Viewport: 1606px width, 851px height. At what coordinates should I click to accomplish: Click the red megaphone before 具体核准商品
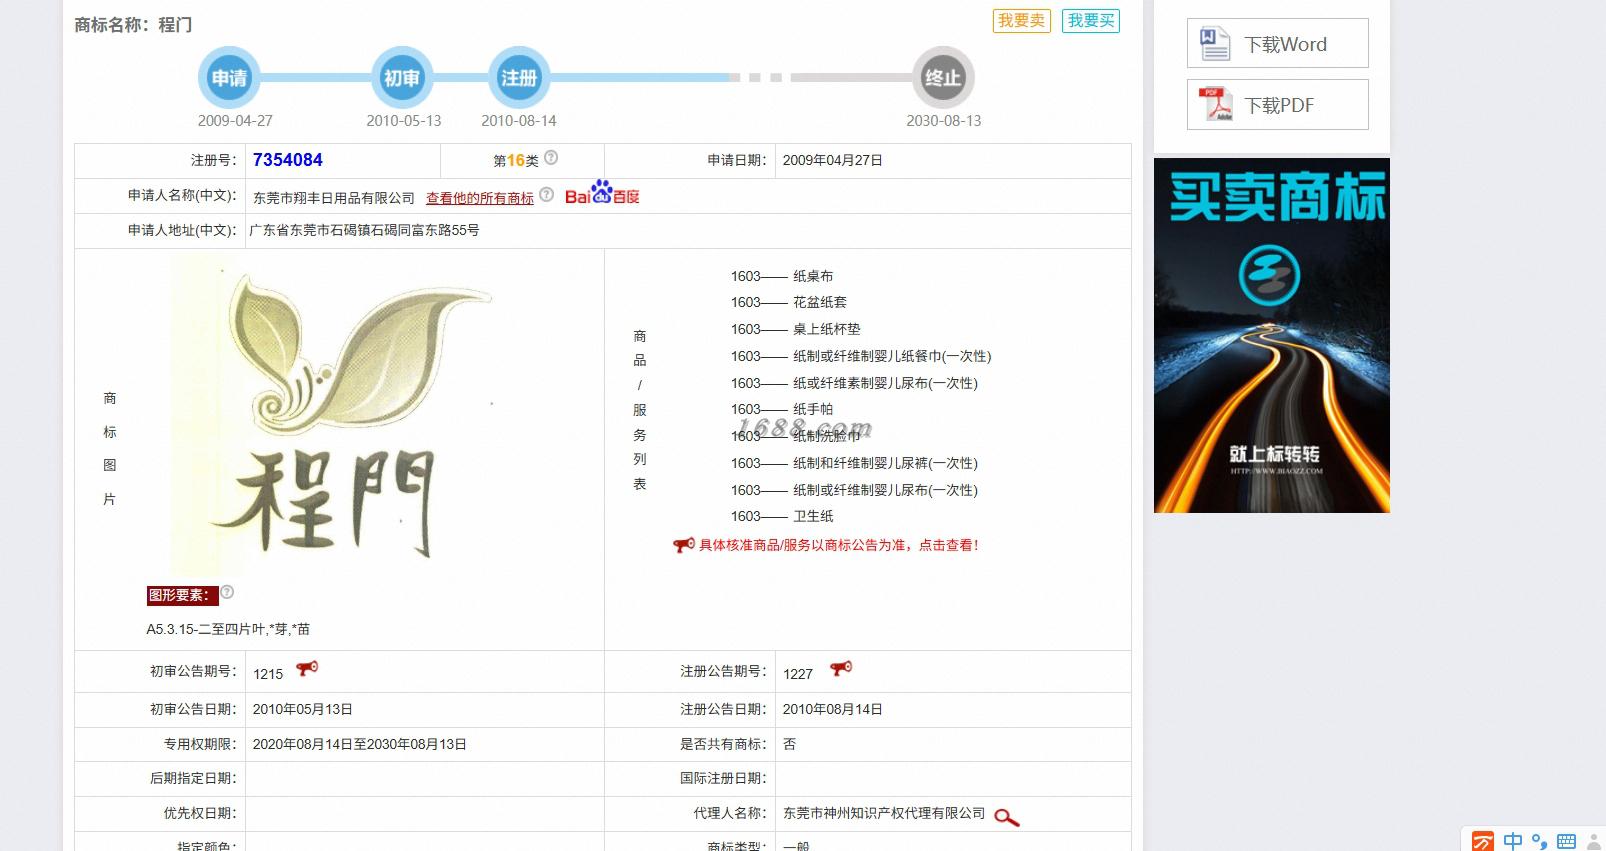pyautogui.click(x=684, y=545)
